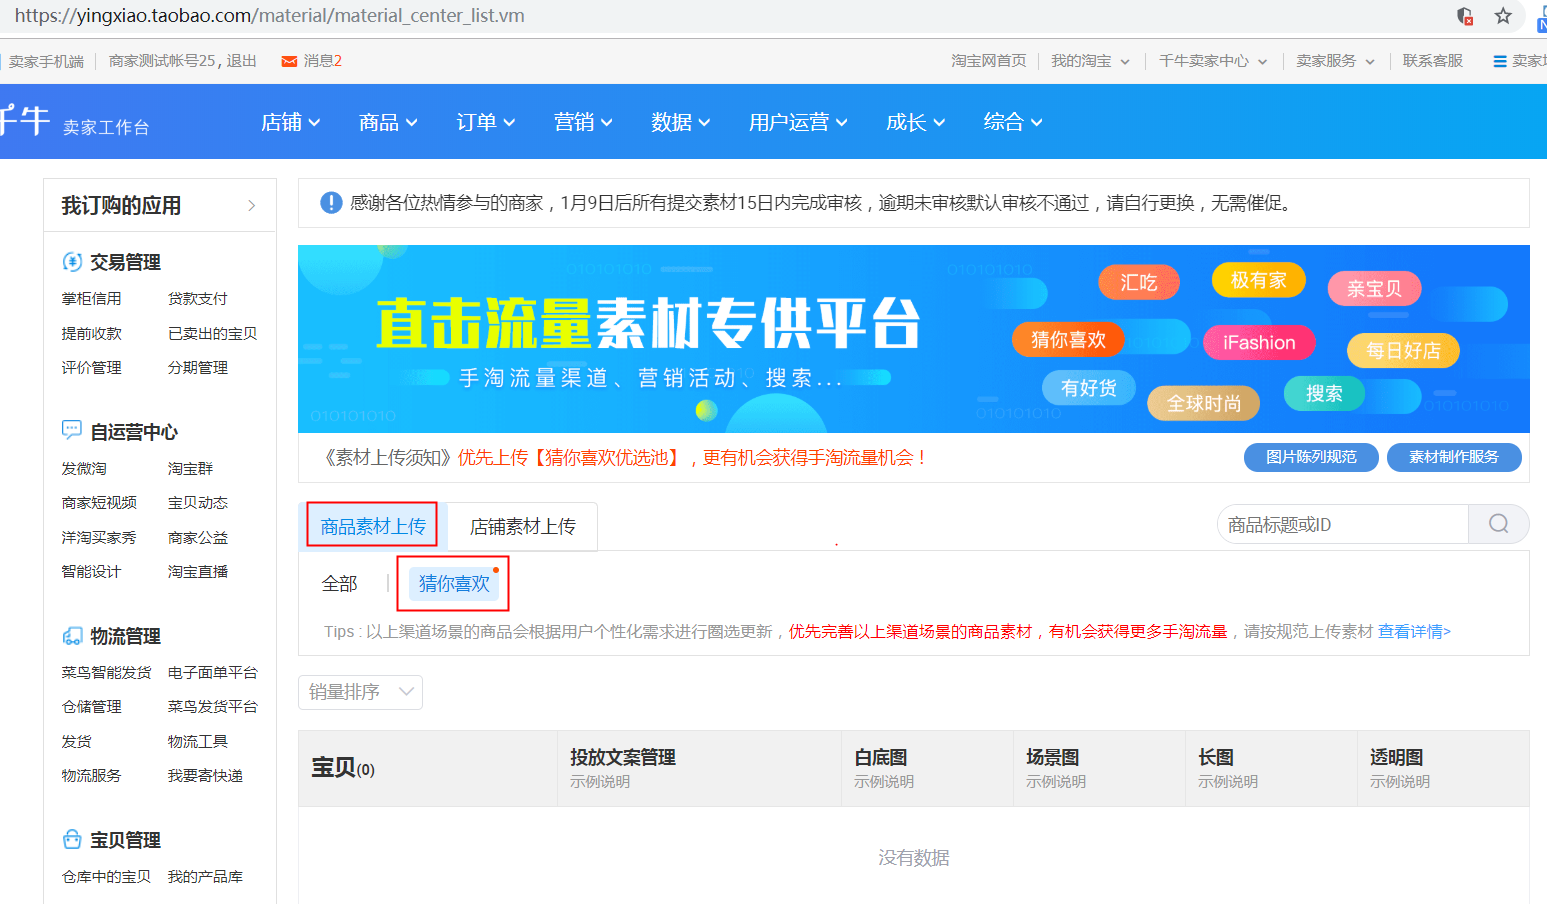Open 评价管理 in sidebar

(x=91, y=368)
